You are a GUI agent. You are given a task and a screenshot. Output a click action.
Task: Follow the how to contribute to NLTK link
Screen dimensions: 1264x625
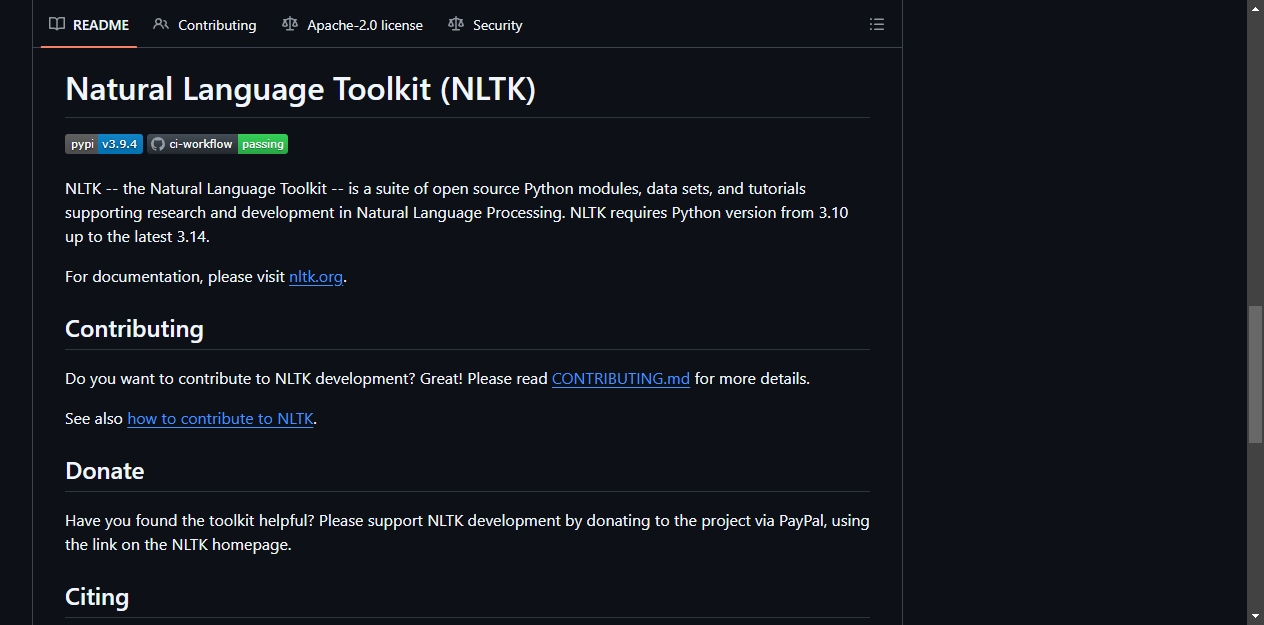(220, 419)
